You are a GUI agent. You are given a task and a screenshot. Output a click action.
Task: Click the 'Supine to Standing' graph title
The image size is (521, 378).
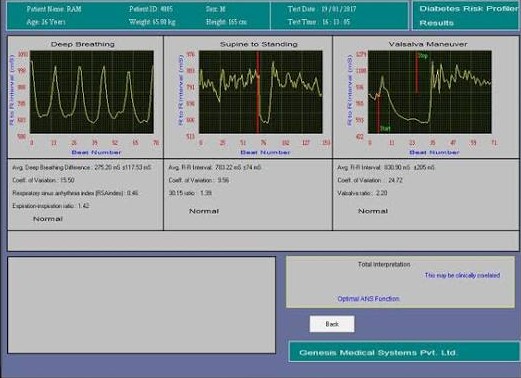click(259, 44)
